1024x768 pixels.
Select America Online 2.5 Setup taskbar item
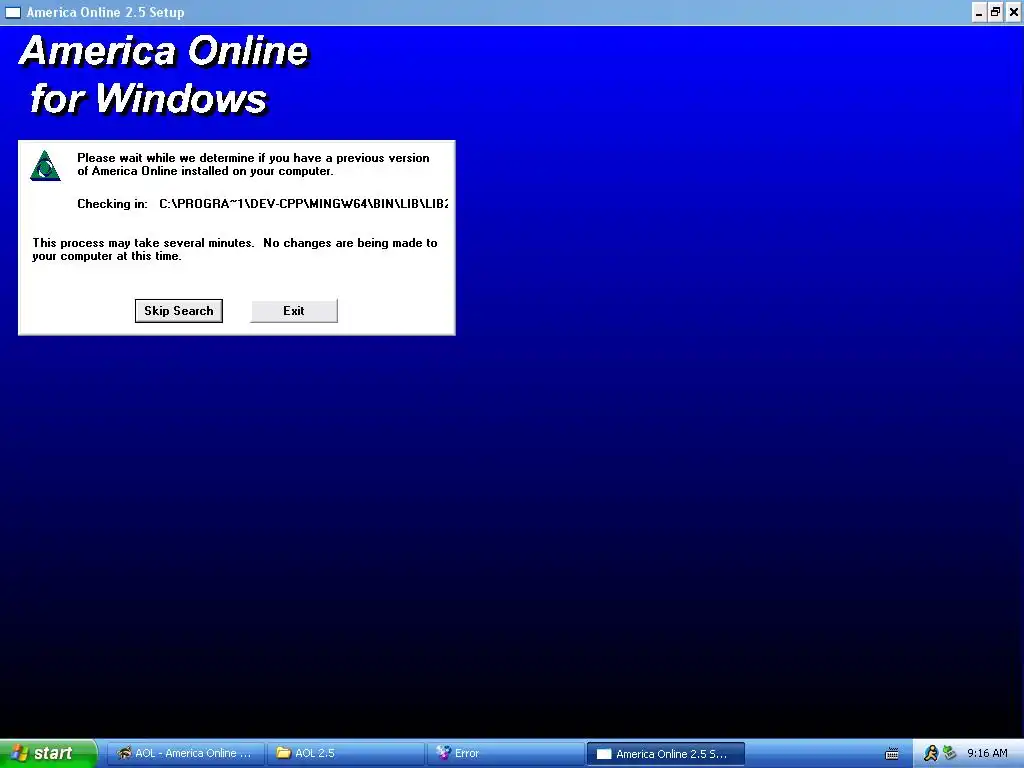[x=665, y=754]
